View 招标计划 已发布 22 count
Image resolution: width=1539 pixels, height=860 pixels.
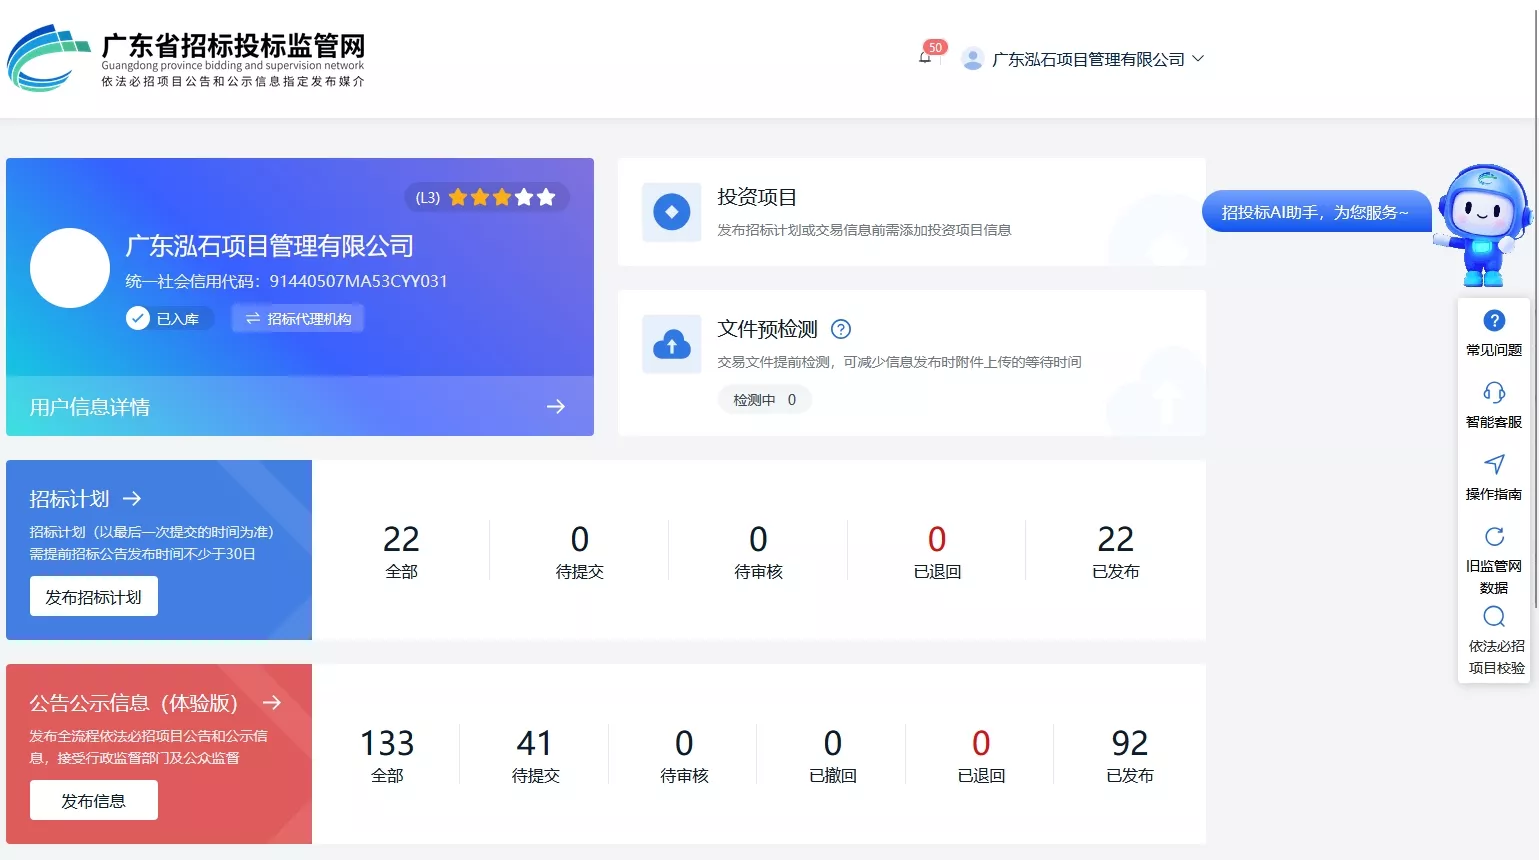click(x=1115, y=550)
